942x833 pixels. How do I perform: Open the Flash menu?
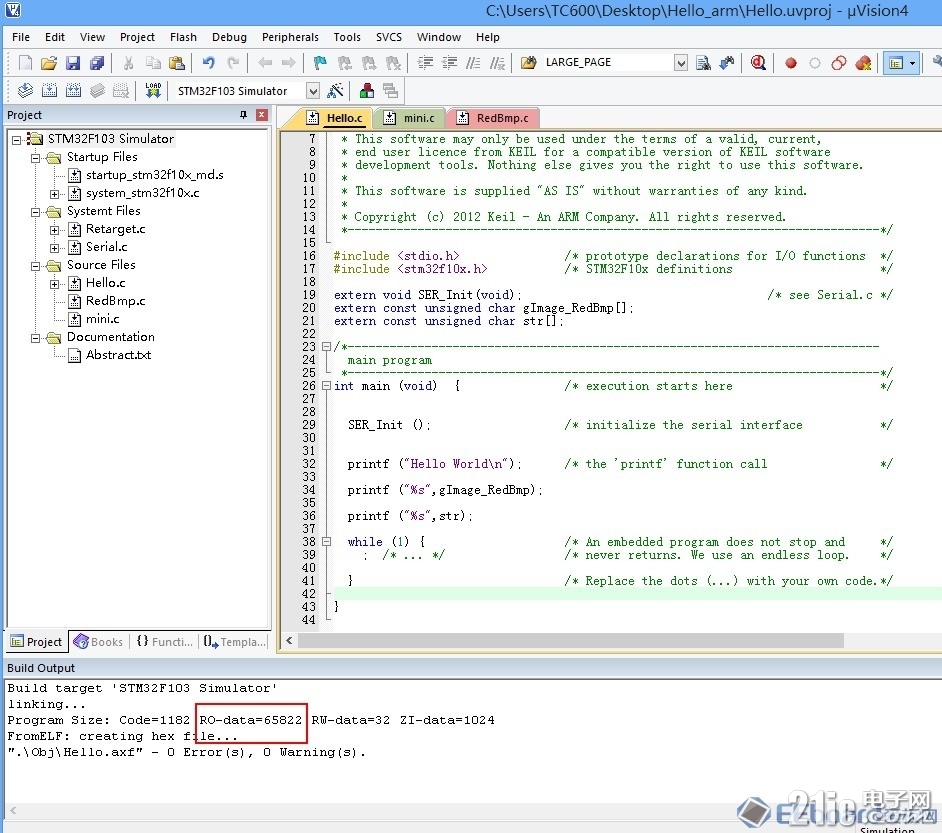(x=183, y=37)
